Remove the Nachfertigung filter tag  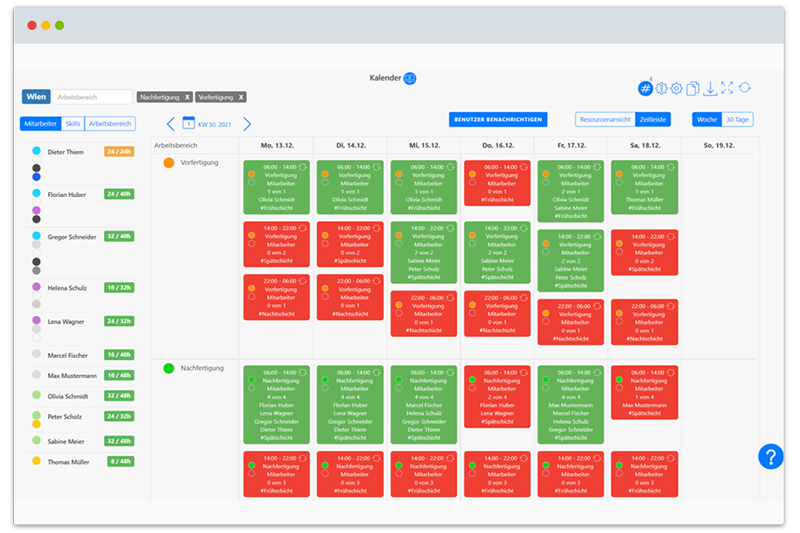pos(186,97)
